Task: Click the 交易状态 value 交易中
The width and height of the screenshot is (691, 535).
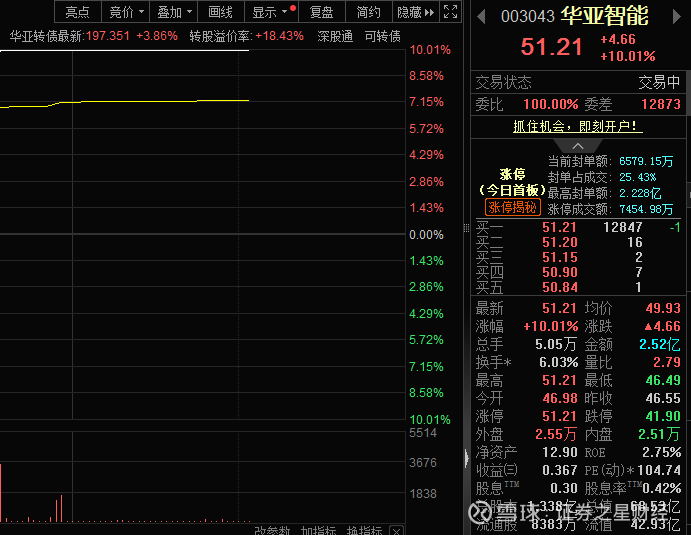Action: pyautogui.click(x=659, y=82)
